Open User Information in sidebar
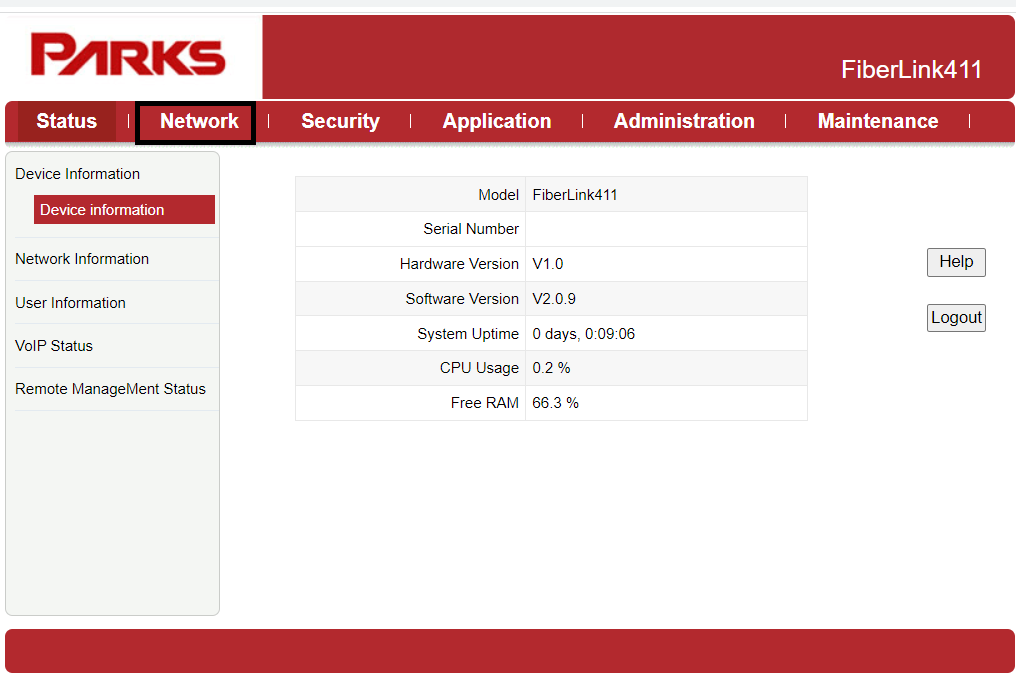This screenshot has width=1016, height=680. [x=71, y=303]
